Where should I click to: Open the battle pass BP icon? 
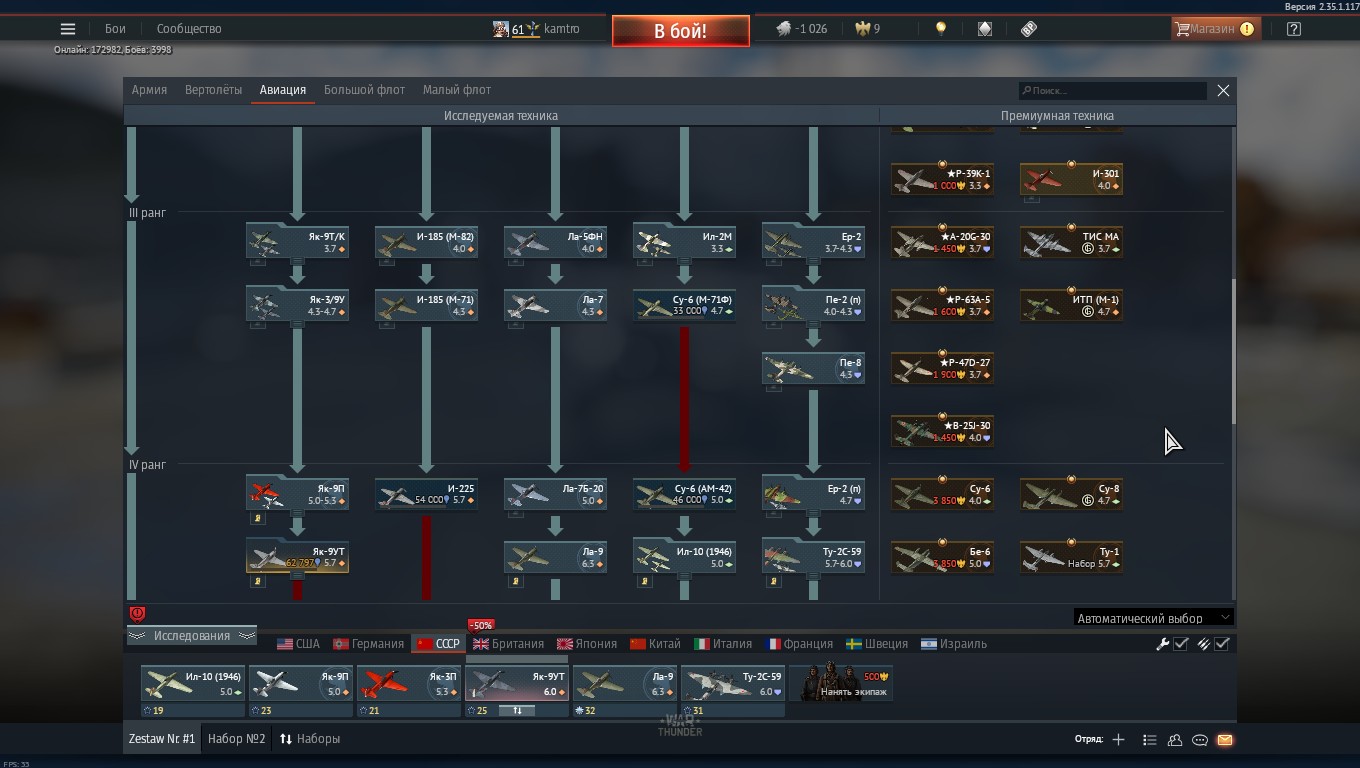[1029, 29]
